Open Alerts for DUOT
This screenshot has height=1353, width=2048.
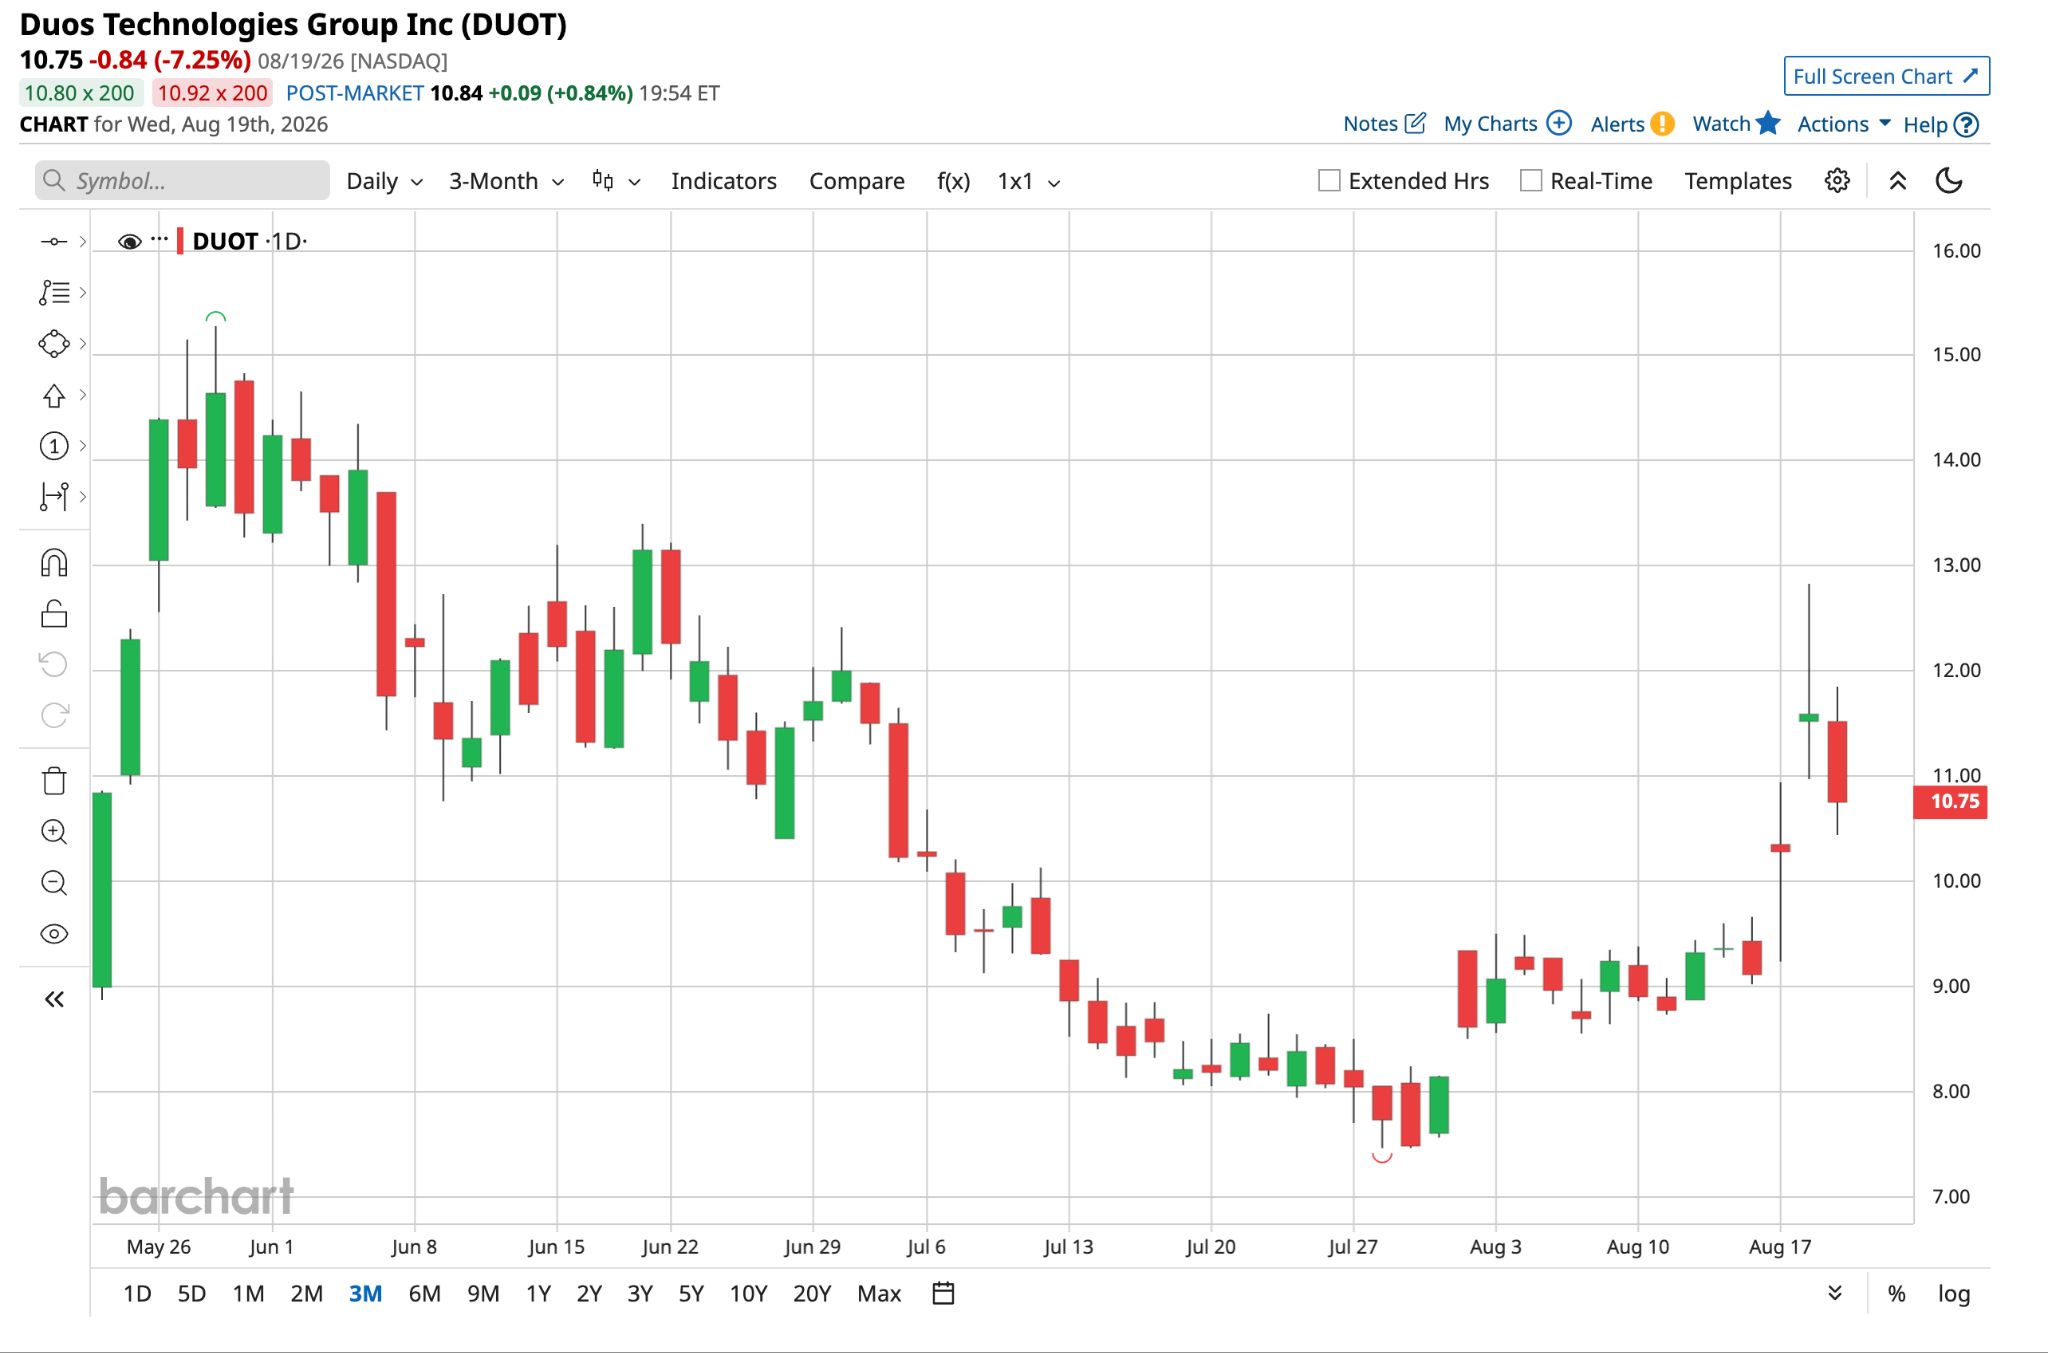(1632, 124)
